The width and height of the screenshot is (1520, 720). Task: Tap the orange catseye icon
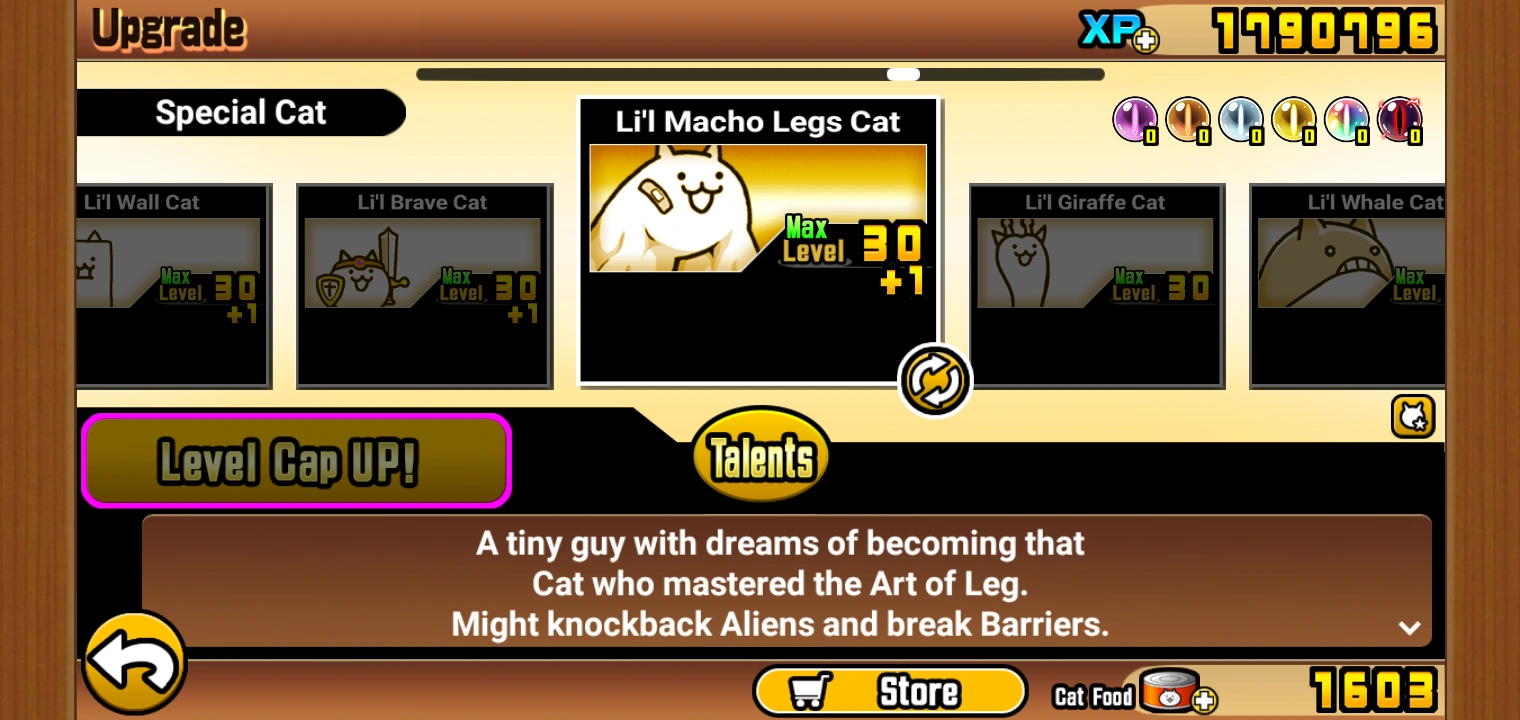[1188, 121]
